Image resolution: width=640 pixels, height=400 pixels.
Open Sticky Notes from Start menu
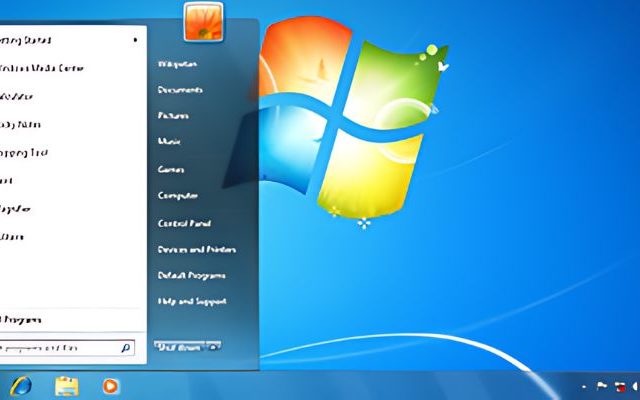[20, 124]
